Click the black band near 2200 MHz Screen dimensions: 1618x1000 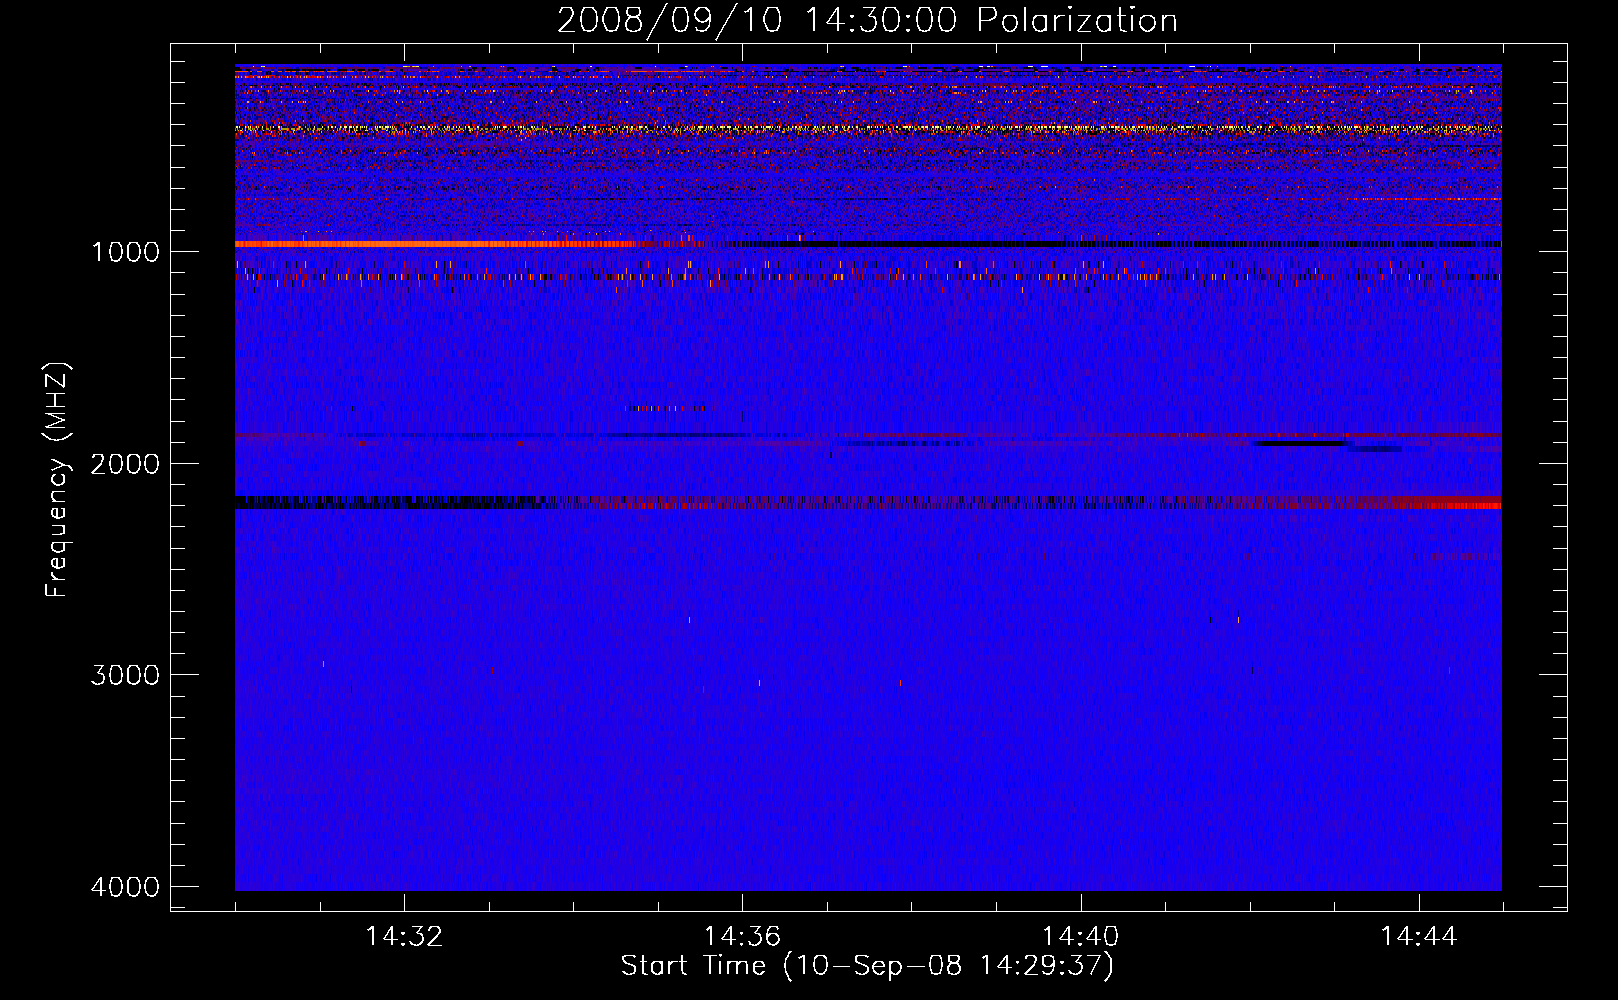pos(390,502)
